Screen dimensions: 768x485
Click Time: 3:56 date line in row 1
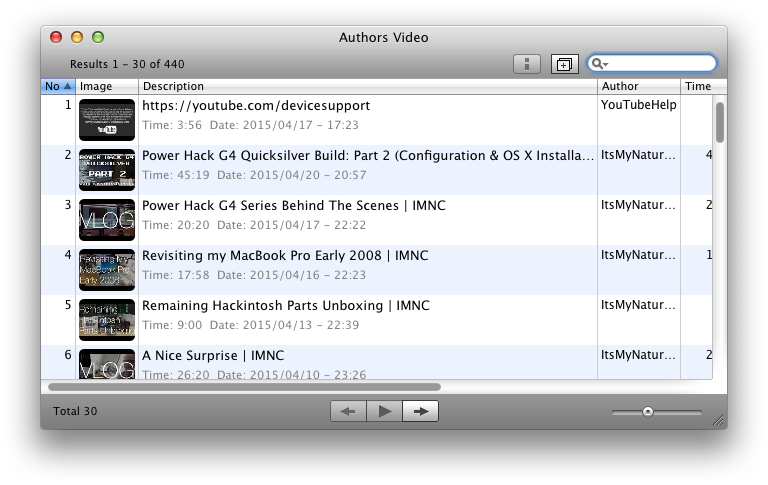[x=250, y=125]
